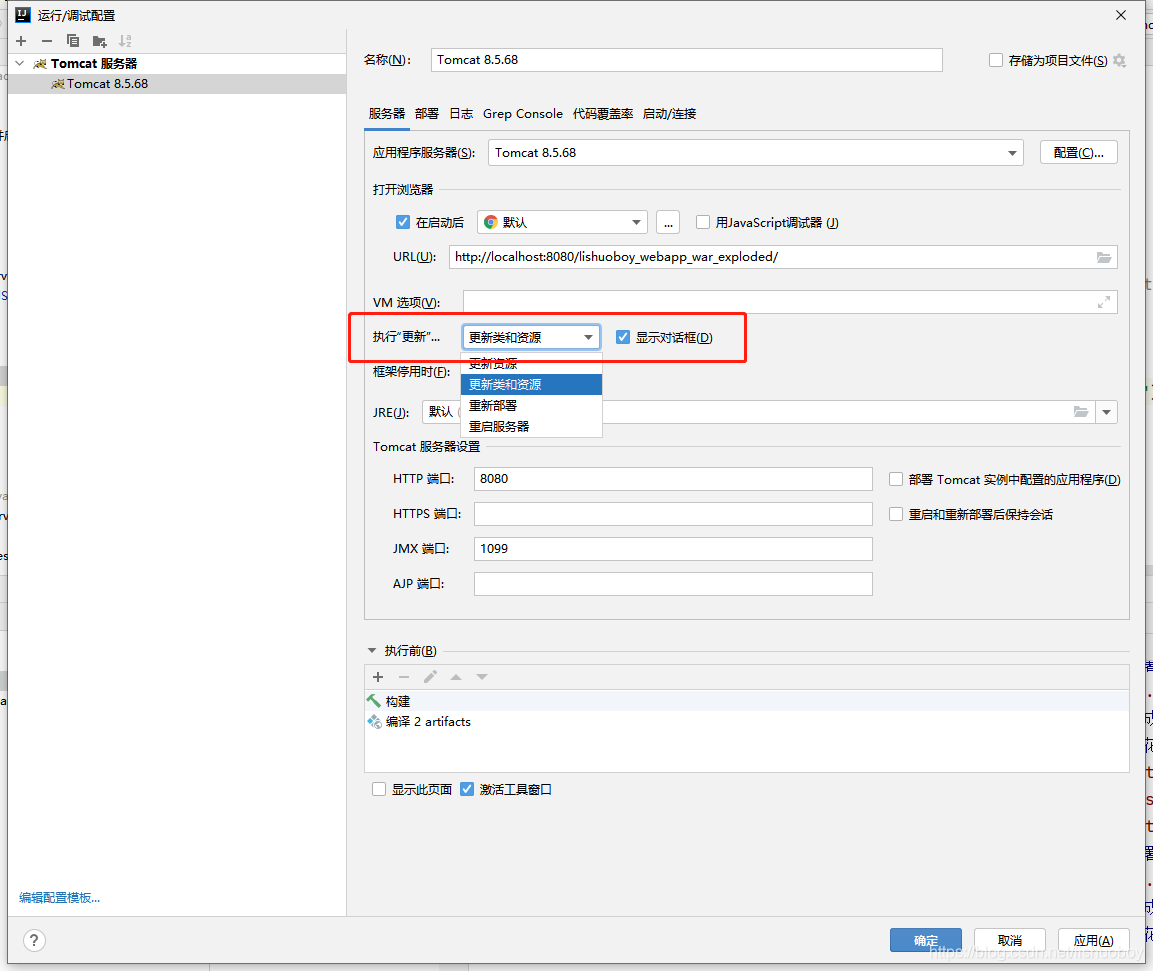Click into the URL input field

[772, 257]
